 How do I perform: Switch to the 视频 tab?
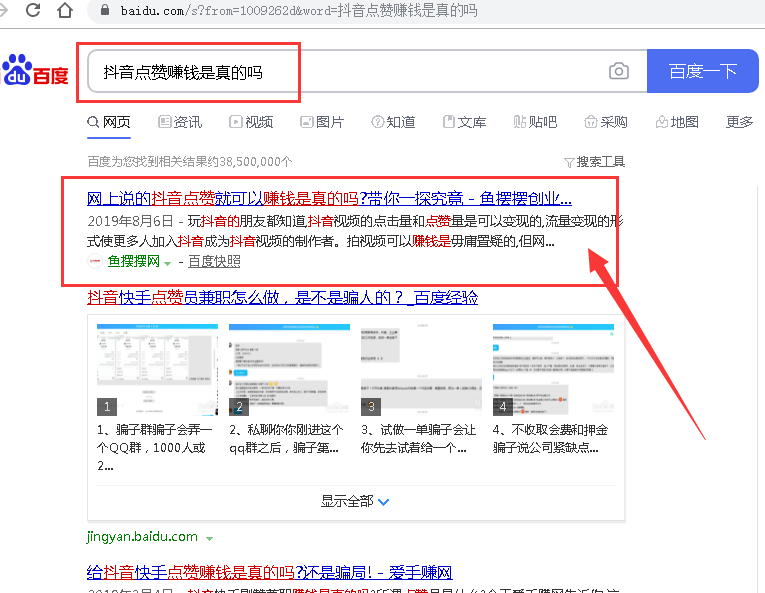[251, 122]
